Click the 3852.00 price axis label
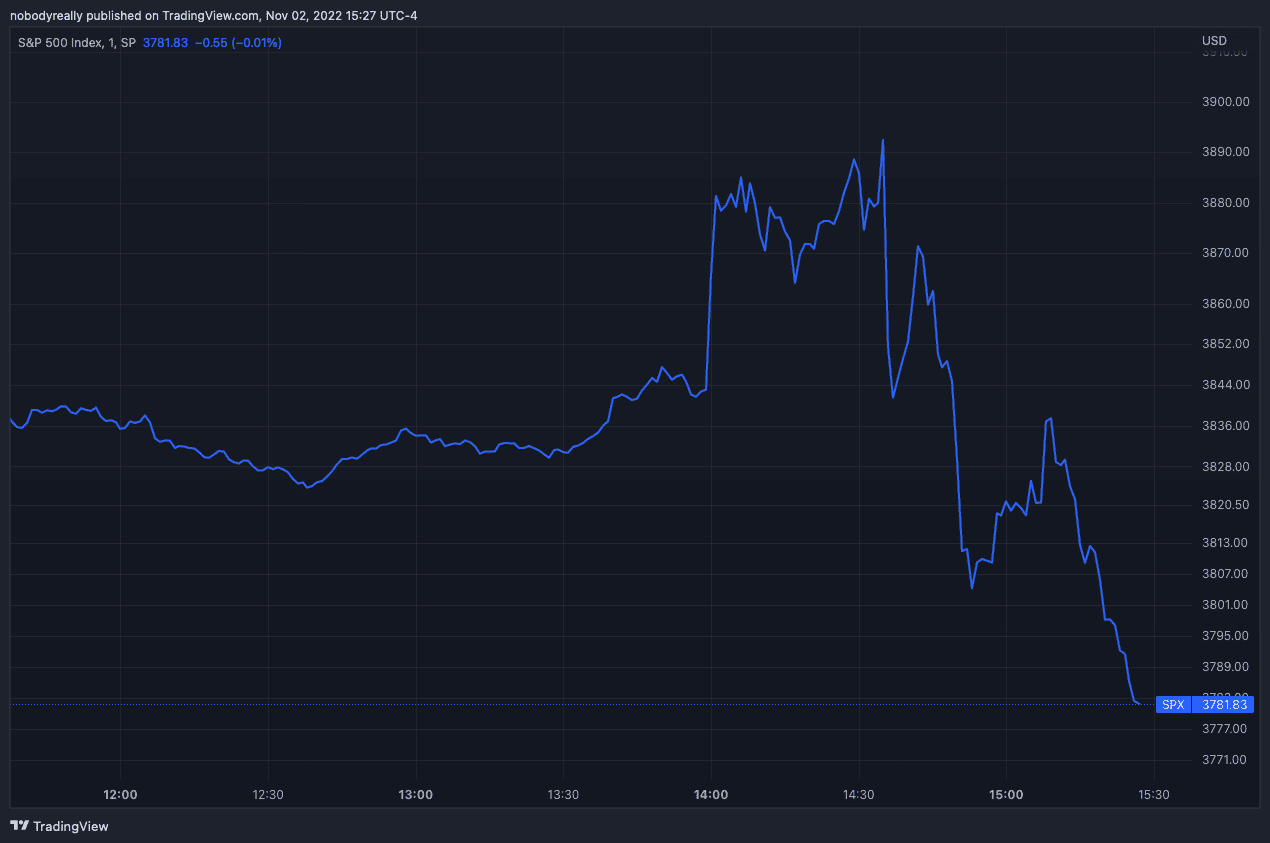Screen dimensions: 1270x843 pyautogui.click(x=1225, y=344)
